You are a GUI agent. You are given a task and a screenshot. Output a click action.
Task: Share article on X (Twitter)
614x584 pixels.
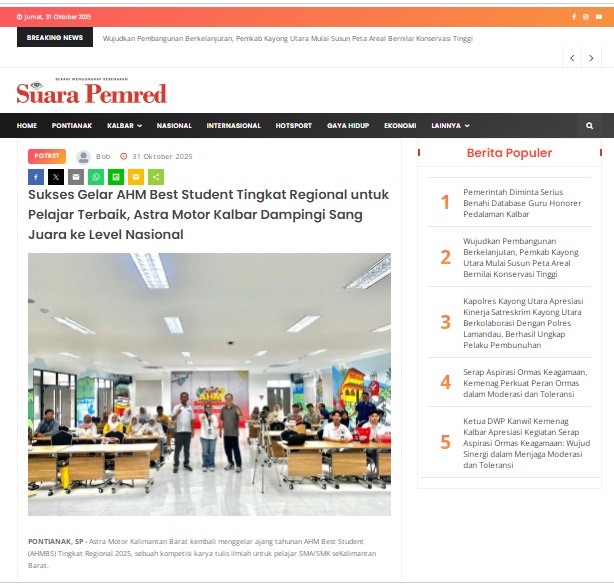click(x=56, y=177)
